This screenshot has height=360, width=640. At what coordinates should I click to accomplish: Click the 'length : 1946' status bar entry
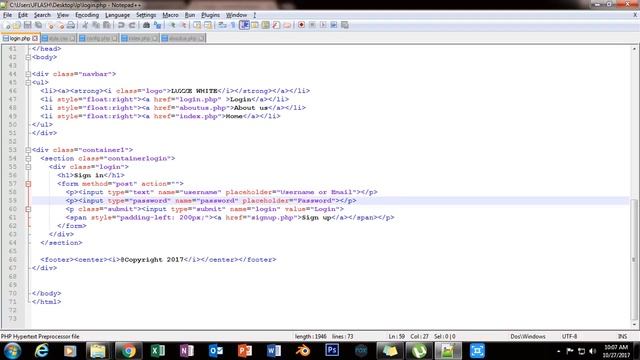pyautogui.click(x=311, y=336)
